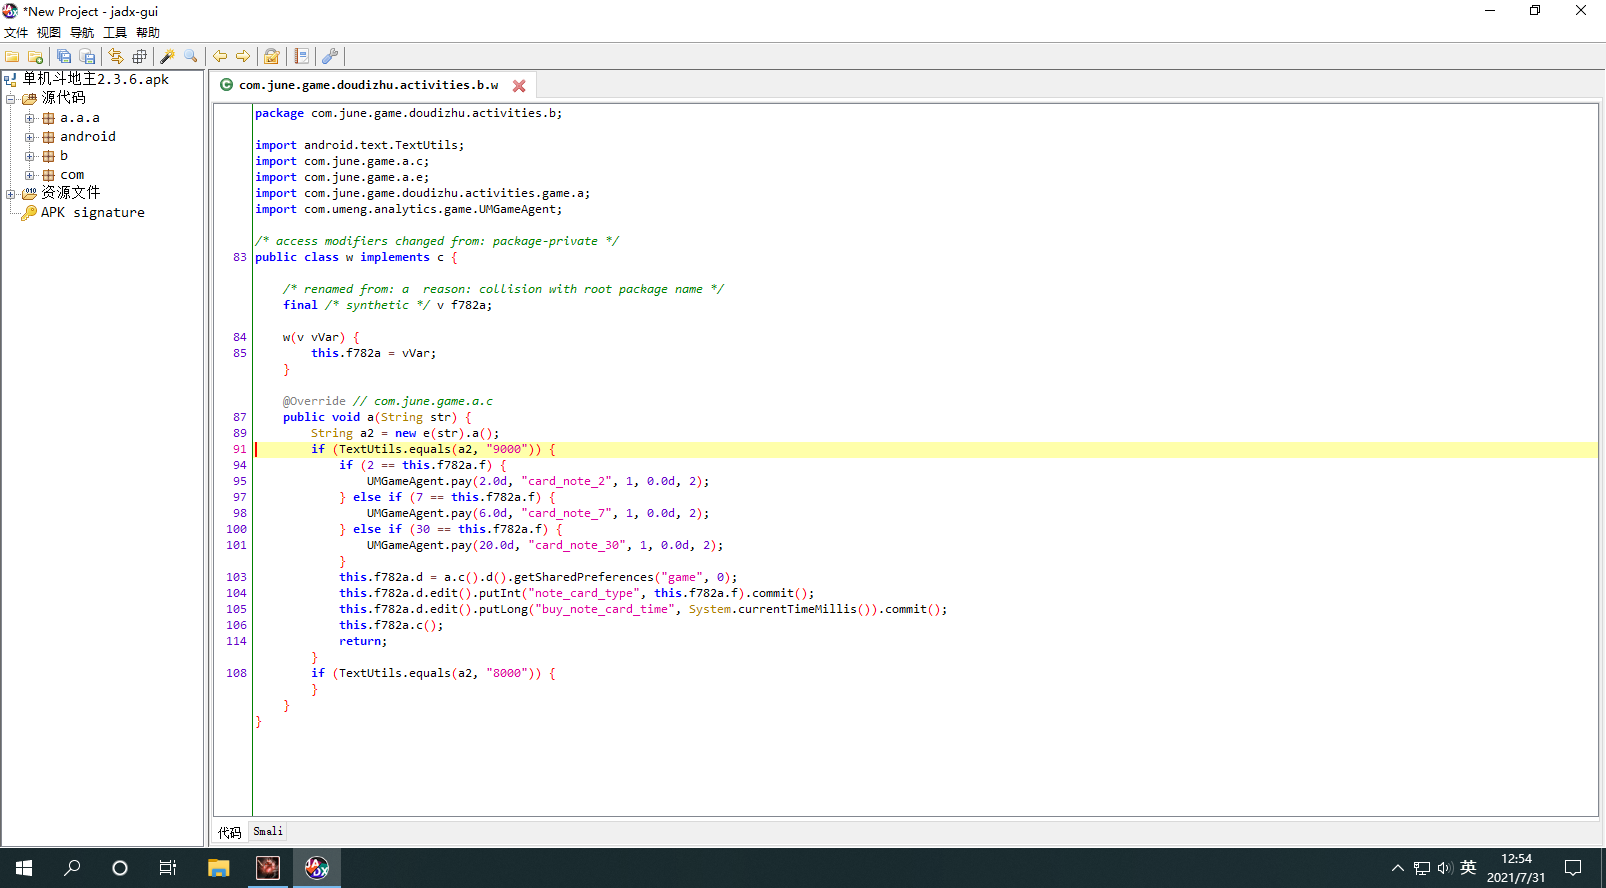Click the apk root project icon
The image size is (1606, 888).
pos(10,79)
